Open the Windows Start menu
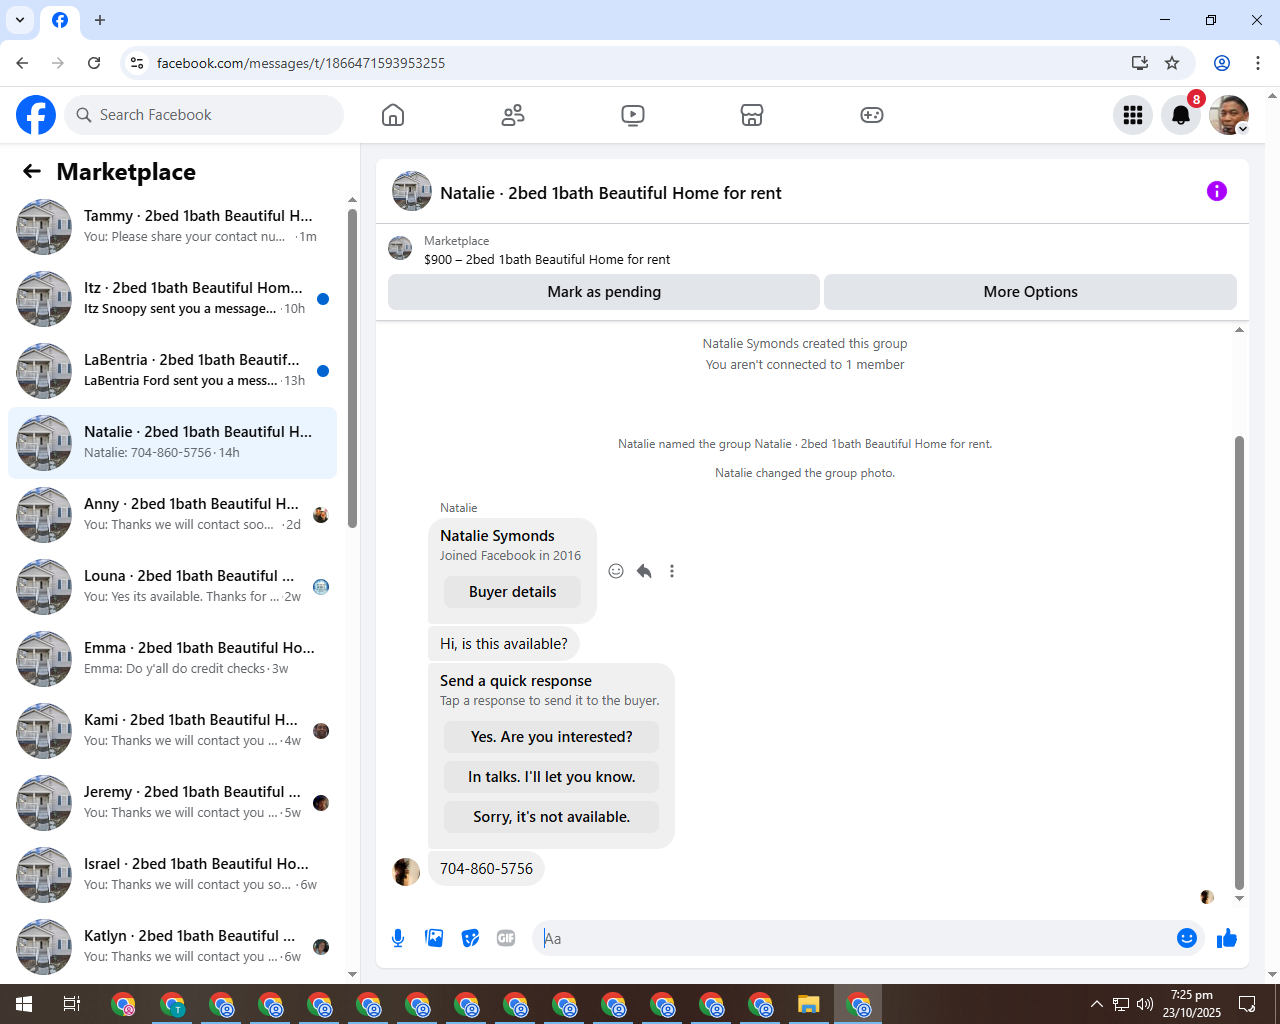Screen dimensions: 1280x1024 pyautogui.click(x=24, y=1004)
